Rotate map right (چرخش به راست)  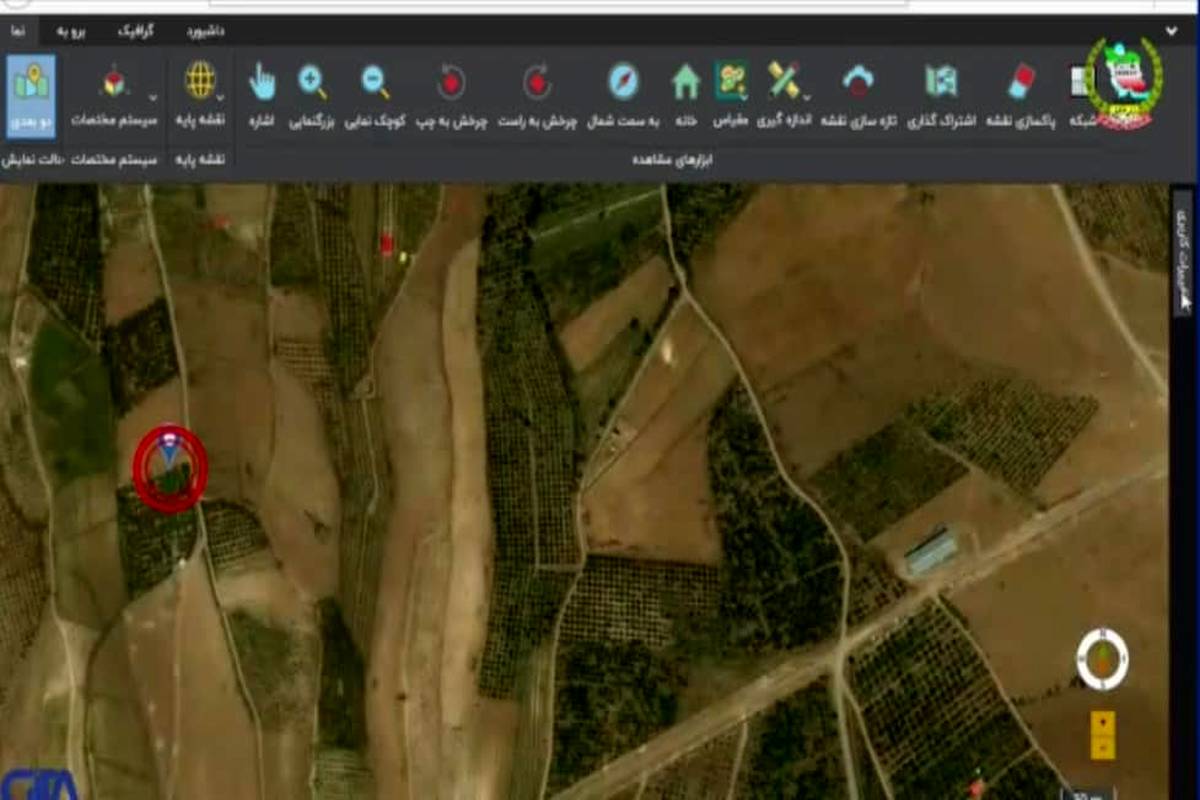click(538, 82)
